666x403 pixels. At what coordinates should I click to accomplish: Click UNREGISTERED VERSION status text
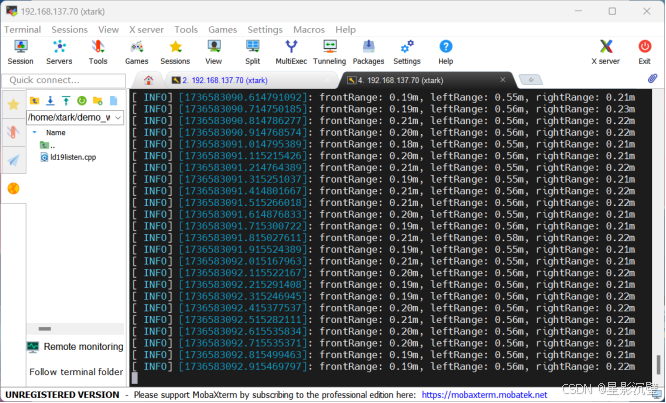(x=62, y=395)
